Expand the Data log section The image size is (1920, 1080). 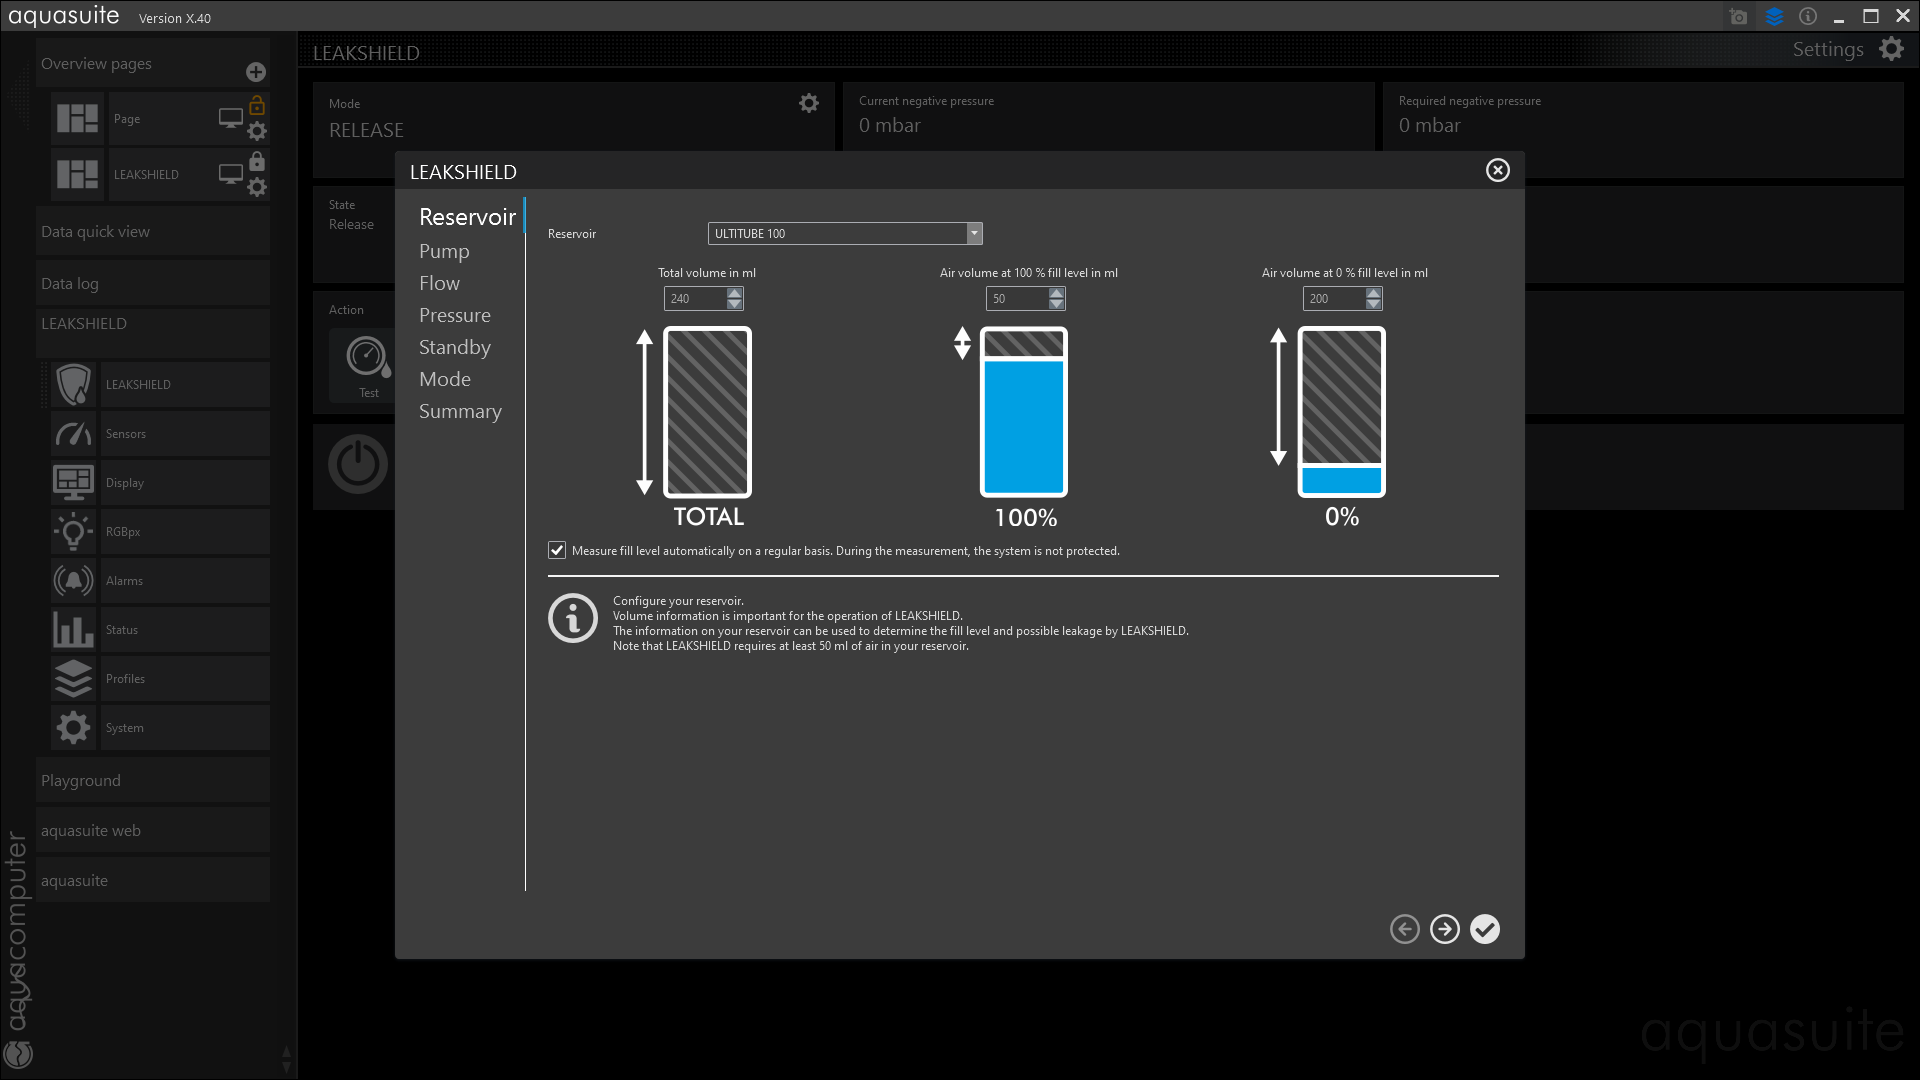tap(153, 284)
